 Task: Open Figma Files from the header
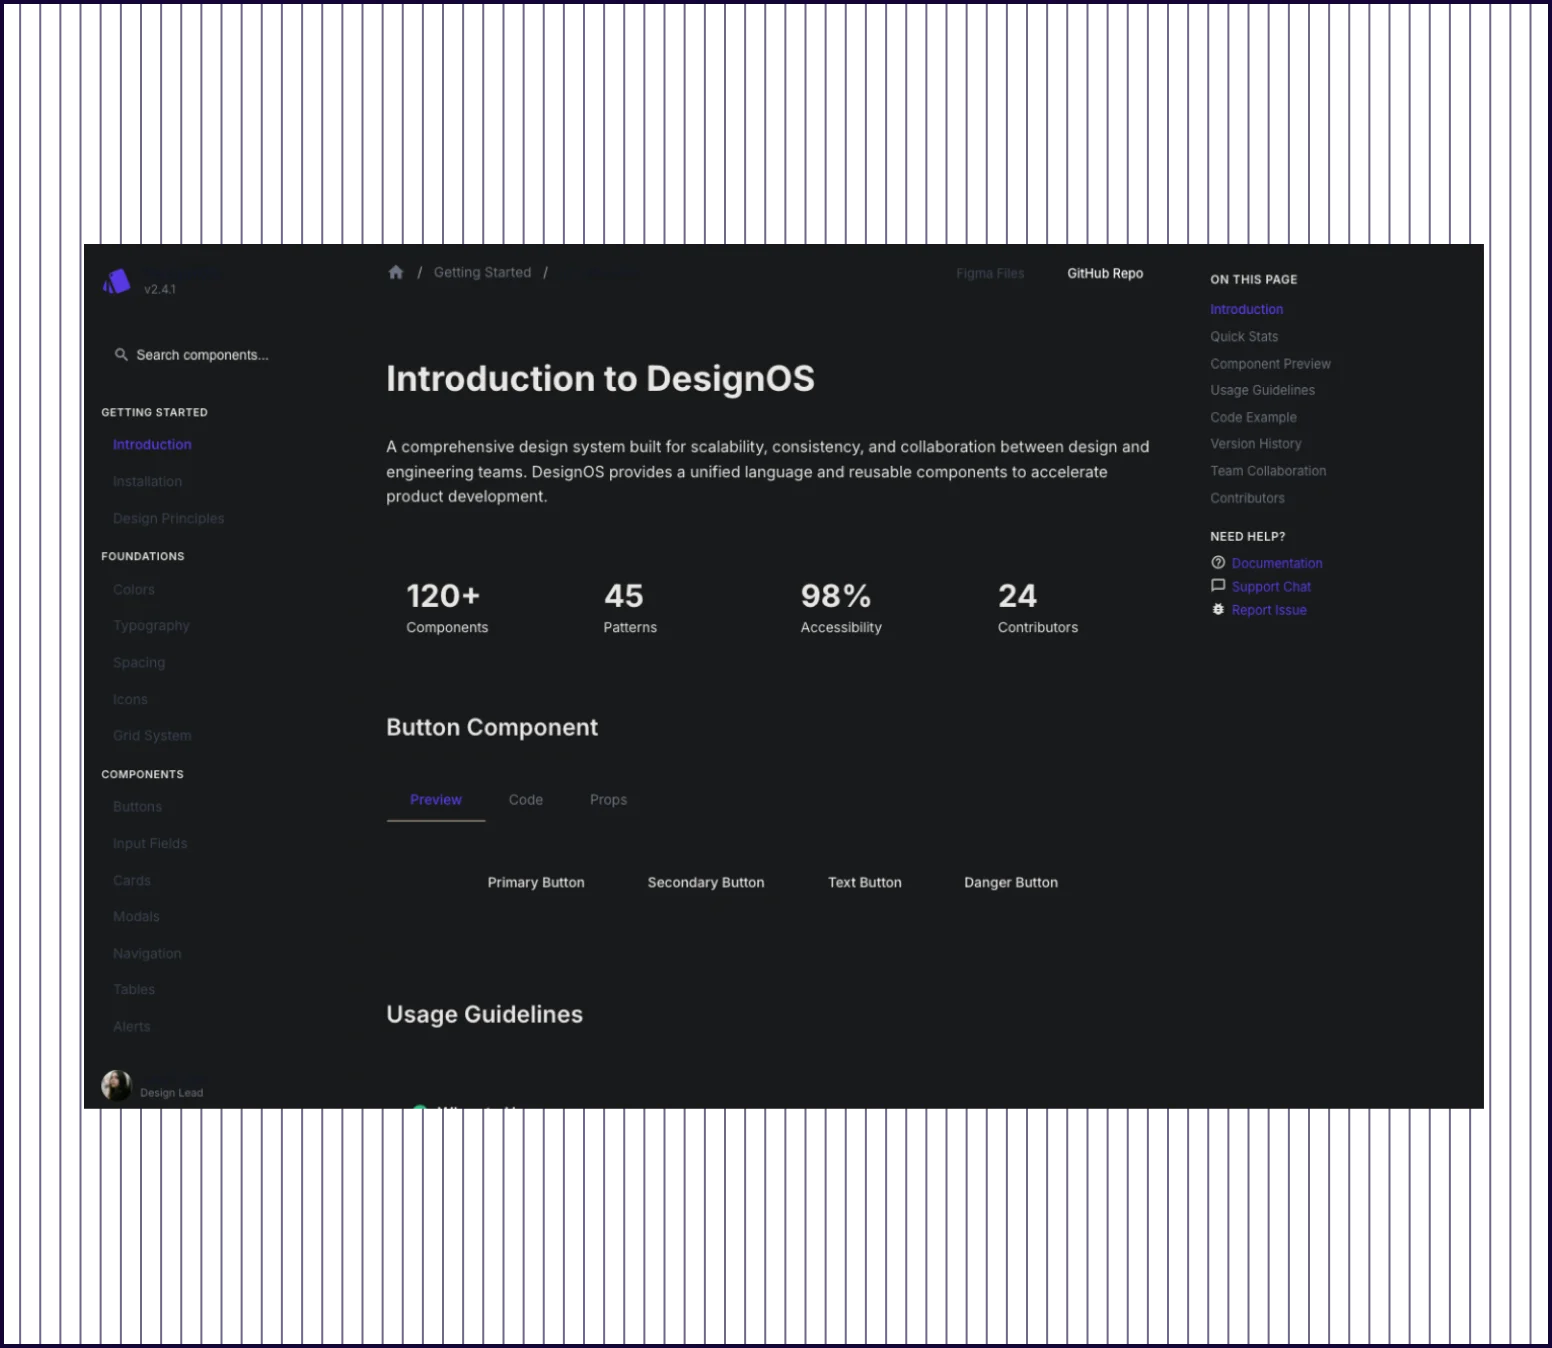pos(989,272)
